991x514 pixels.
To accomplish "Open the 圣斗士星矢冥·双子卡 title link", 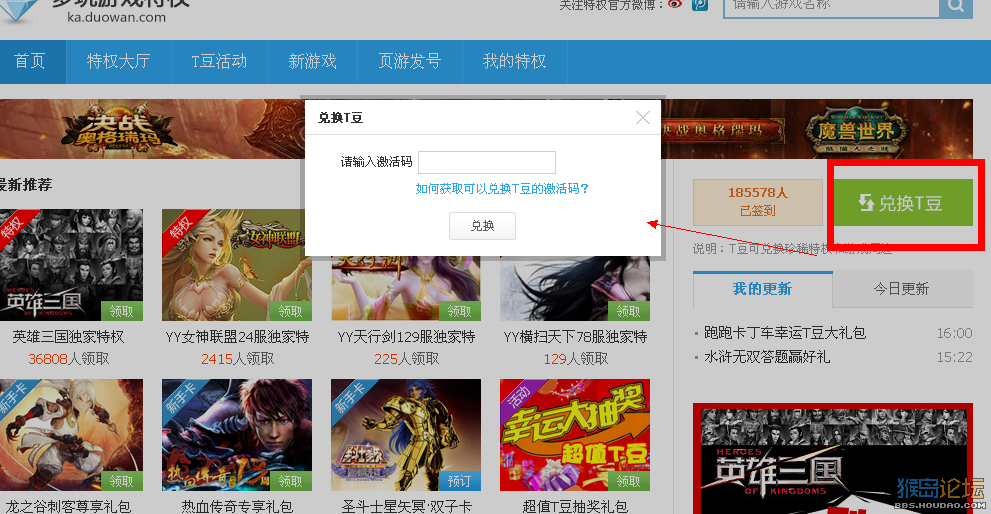I will [x=406, y=506].
